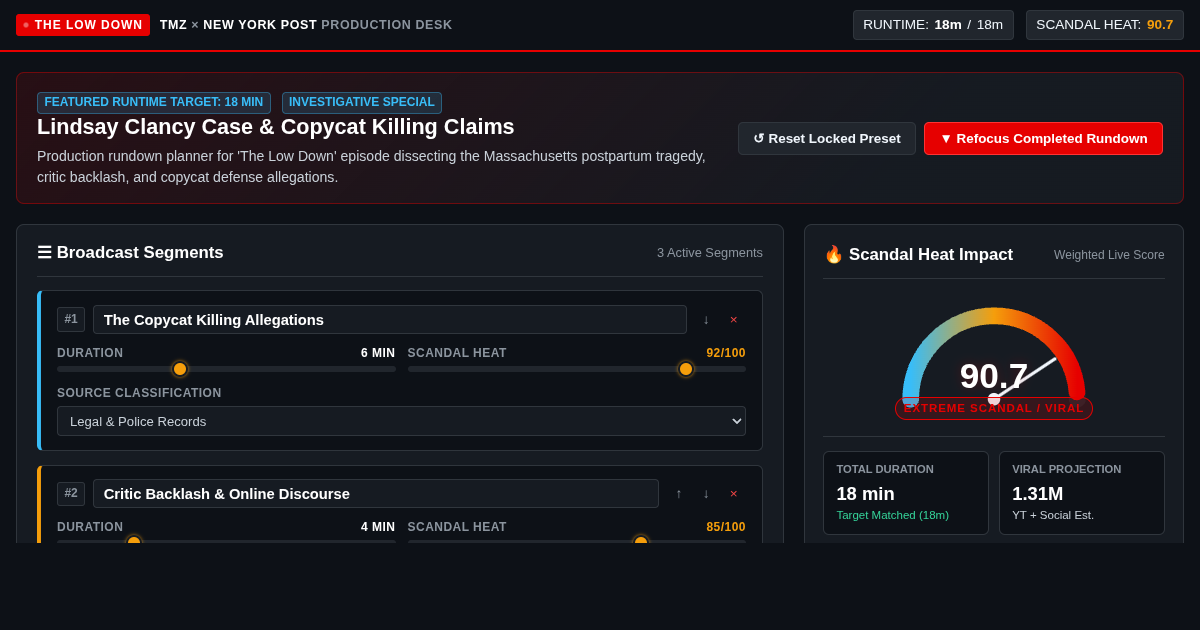Click the Lindsay Clancy Case episode title
This screenshot has width=1200, height=630.
(276, 127)
